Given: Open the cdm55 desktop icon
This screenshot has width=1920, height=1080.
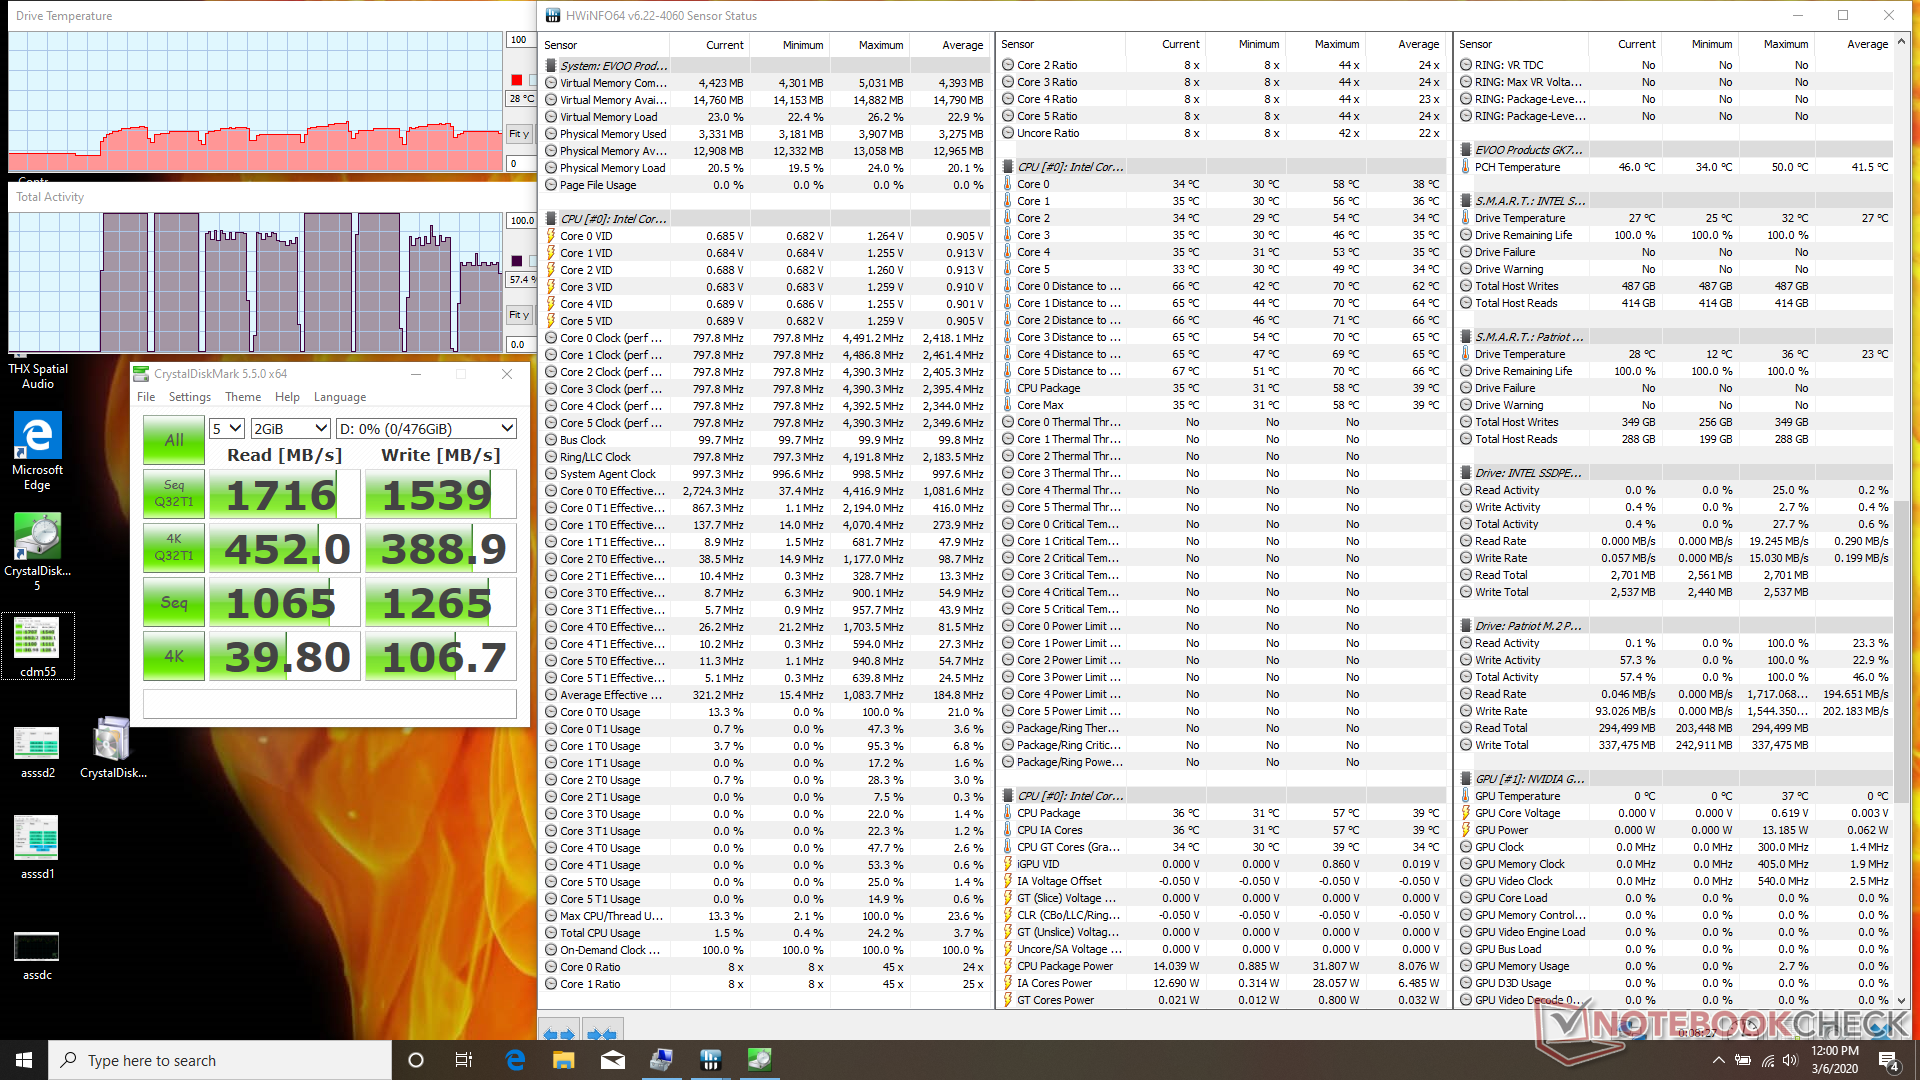Looking at the screenshot, I should (37, 646).
